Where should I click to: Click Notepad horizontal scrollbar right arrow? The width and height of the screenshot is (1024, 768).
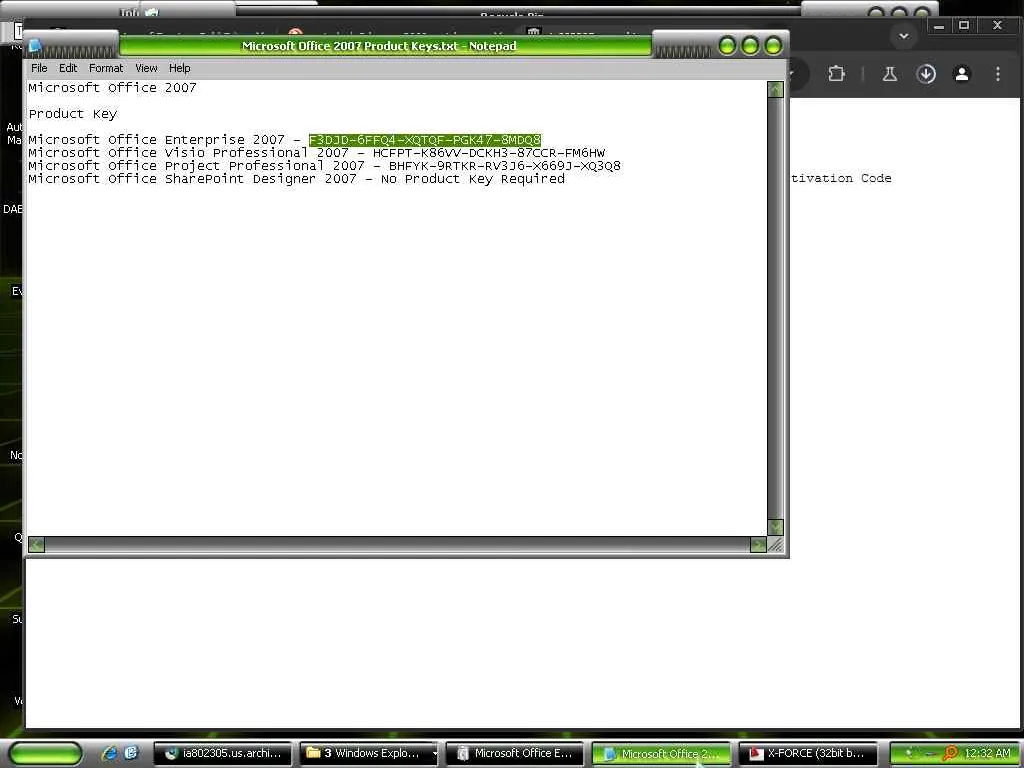click(x=758, y=545)
